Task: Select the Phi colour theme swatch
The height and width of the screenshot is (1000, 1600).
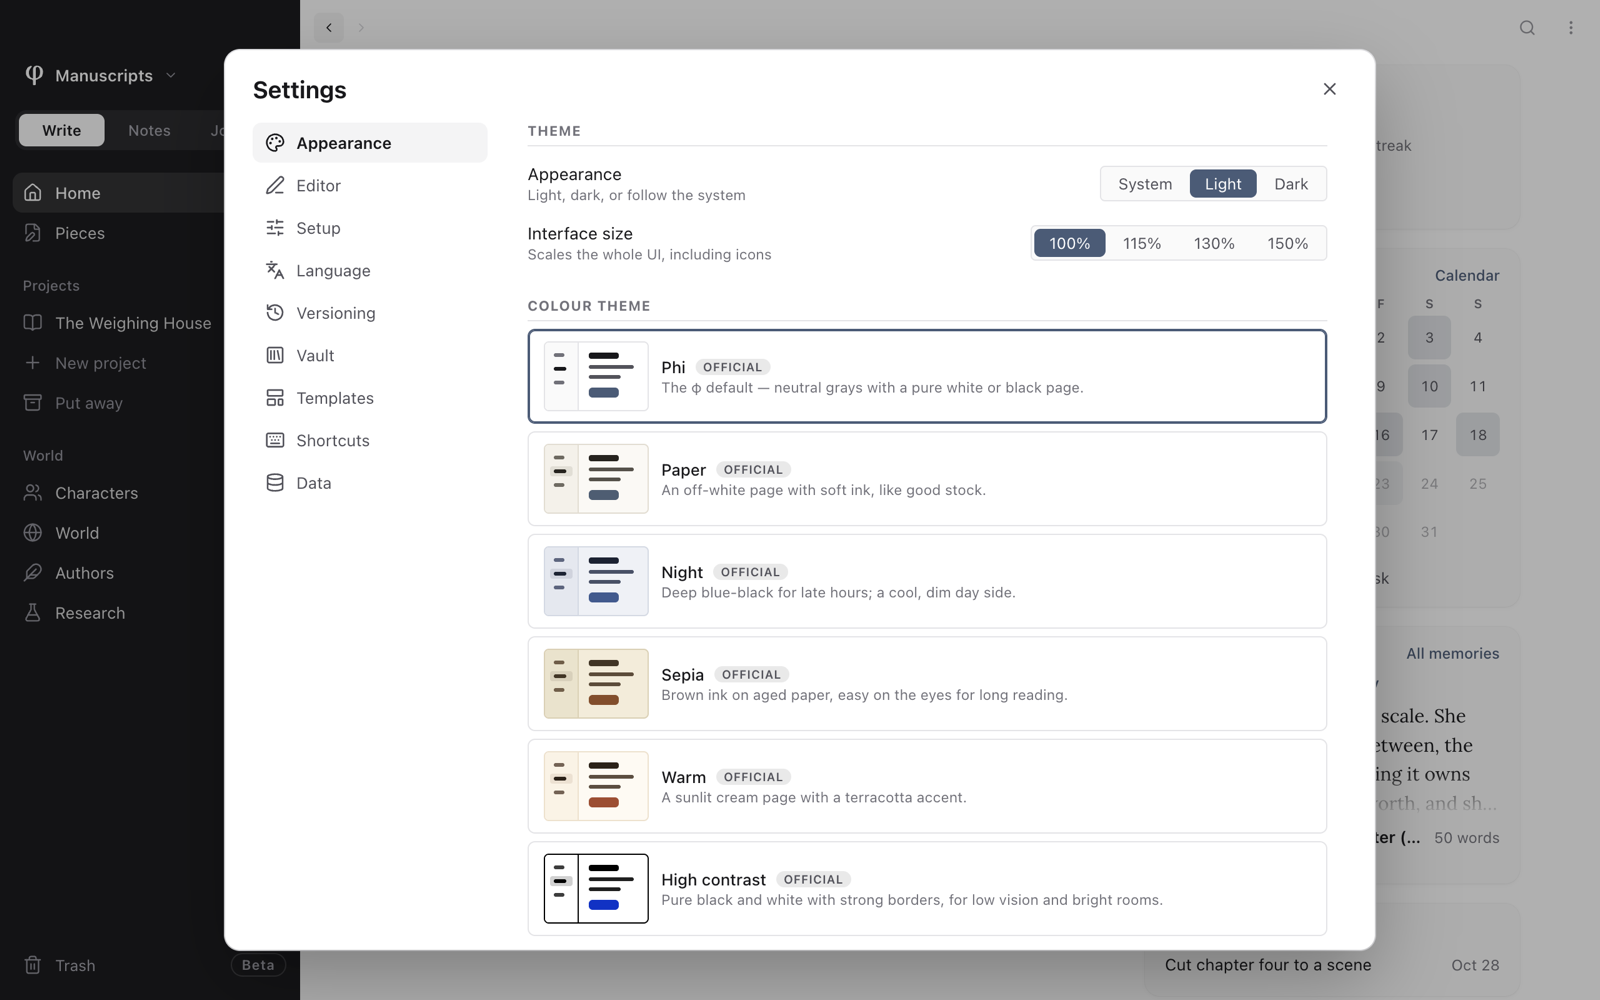Action: click(x=596, y=376)
